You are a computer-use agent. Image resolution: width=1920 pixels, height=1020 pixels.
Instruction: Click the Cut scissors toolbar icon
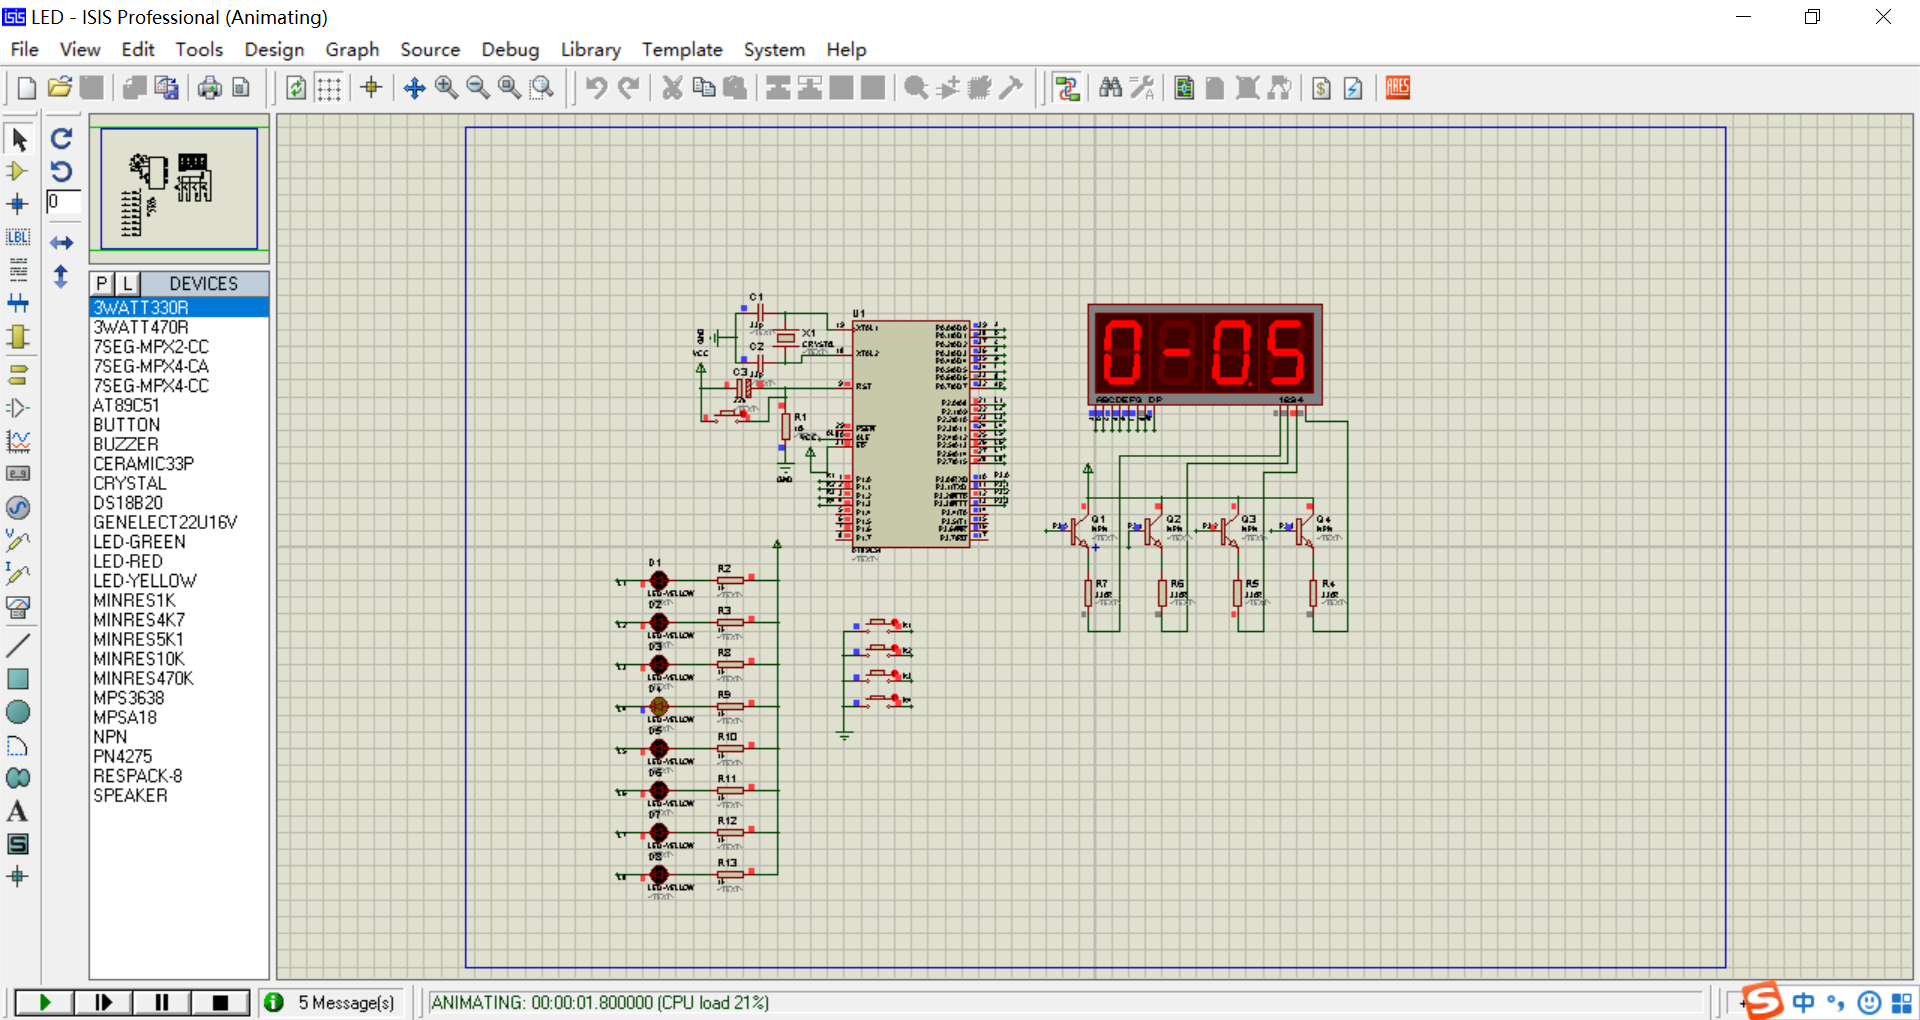672,88
